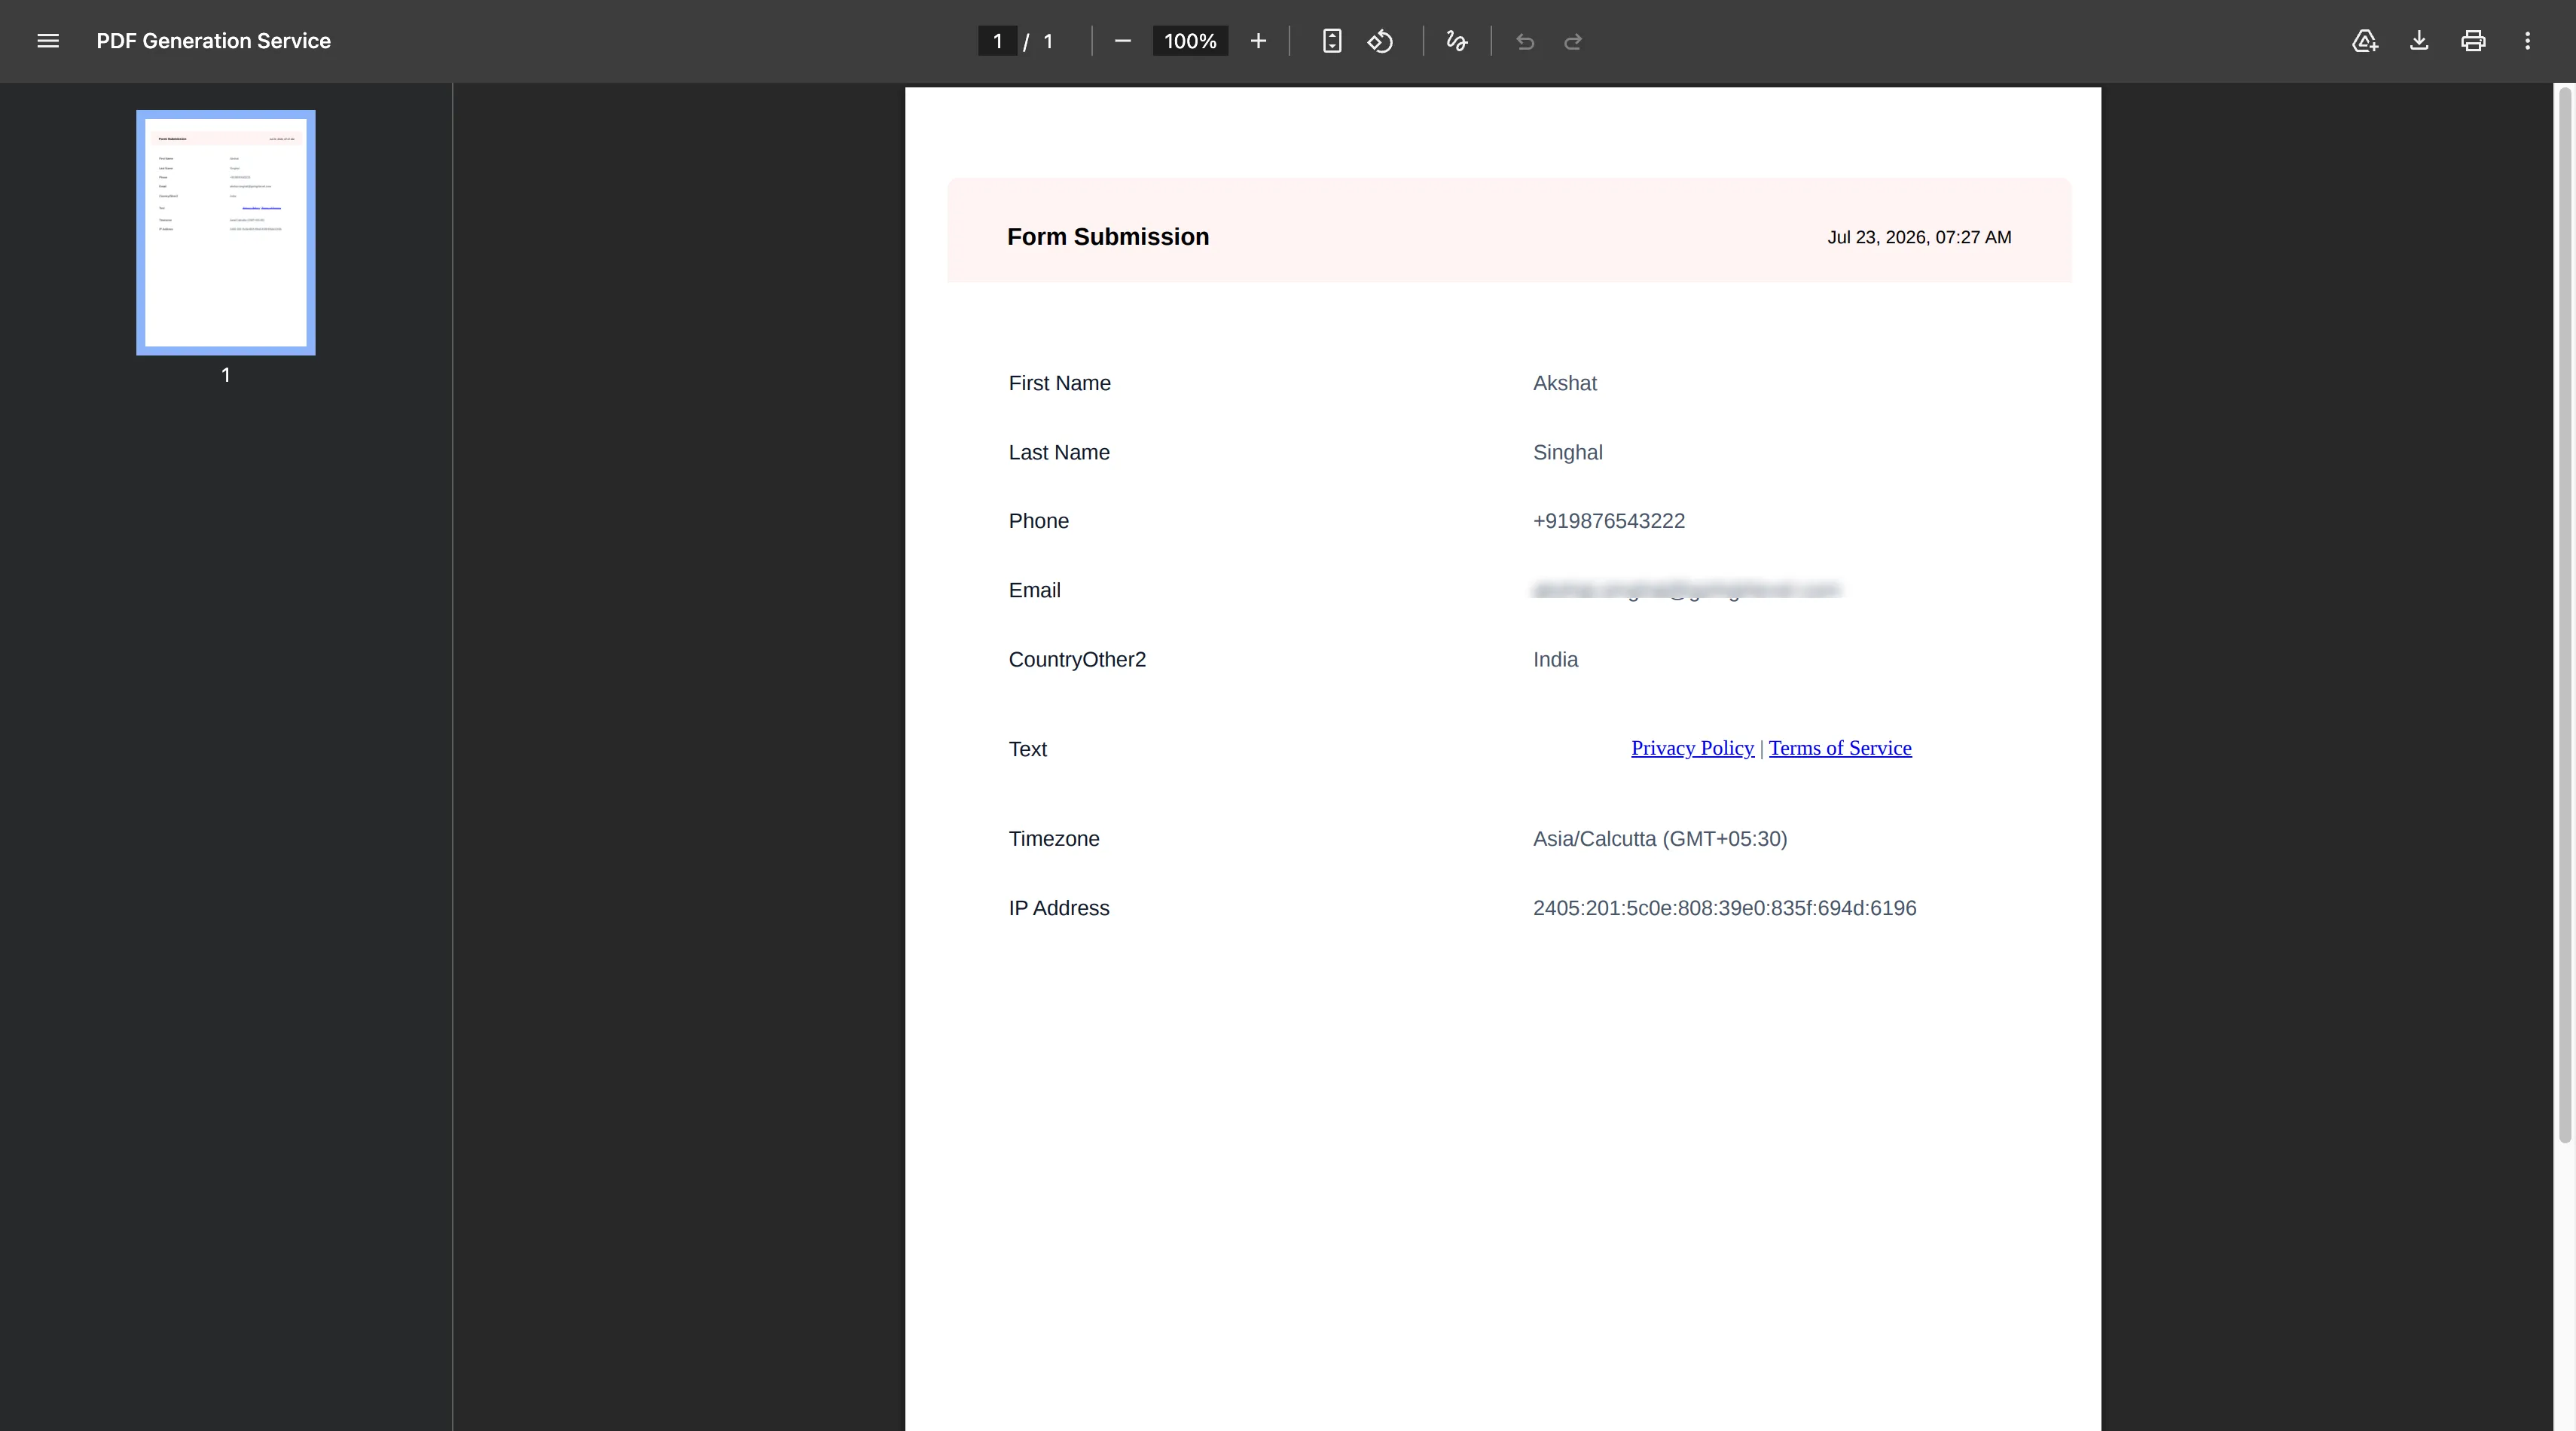Click the zoom out minus button

[x=1122, y=41]
